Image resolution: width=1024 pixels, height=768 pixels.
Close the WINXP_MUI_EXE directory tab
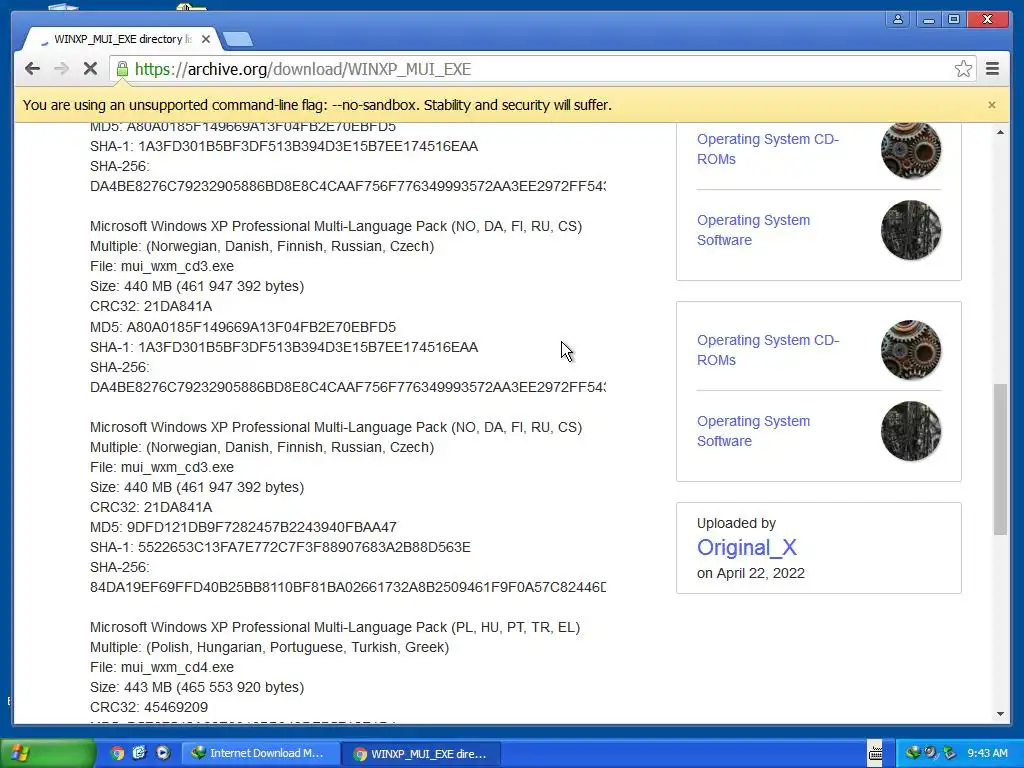pos(206,39)
